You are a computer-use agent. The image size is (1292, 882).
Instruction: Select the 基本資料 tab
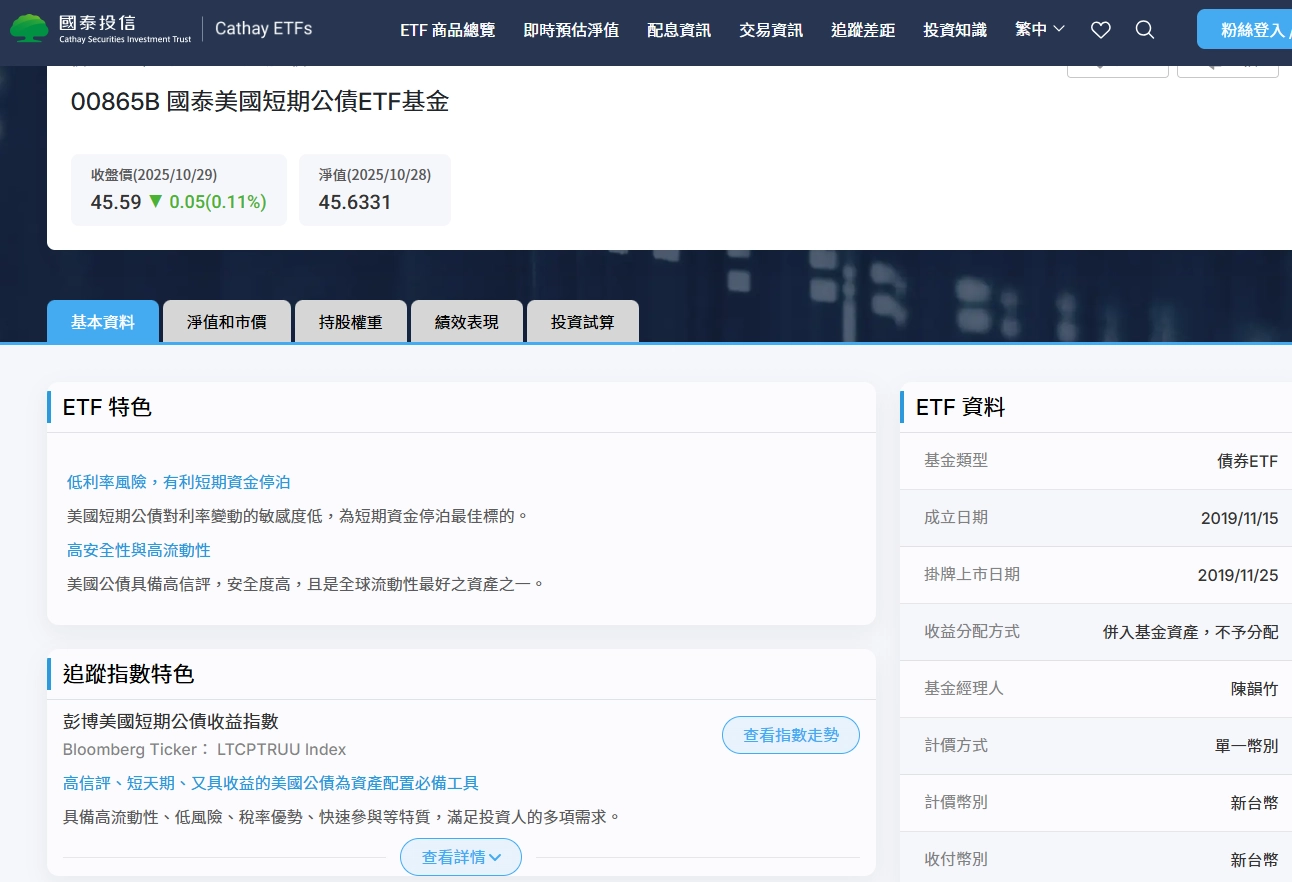[x=103, y=322]
